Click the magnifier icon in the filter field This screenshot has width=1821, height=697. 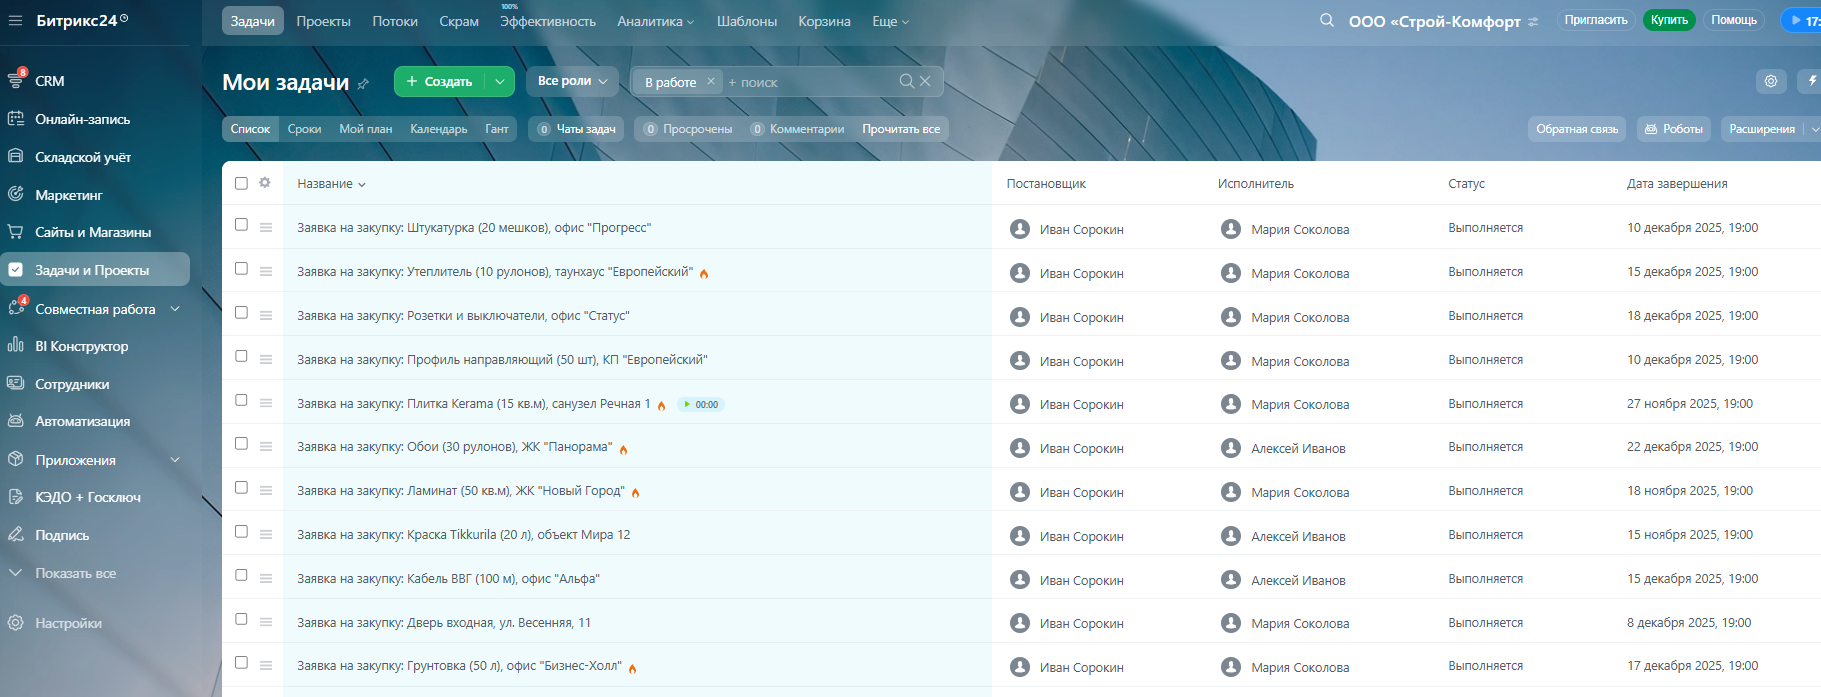point(906,81)
